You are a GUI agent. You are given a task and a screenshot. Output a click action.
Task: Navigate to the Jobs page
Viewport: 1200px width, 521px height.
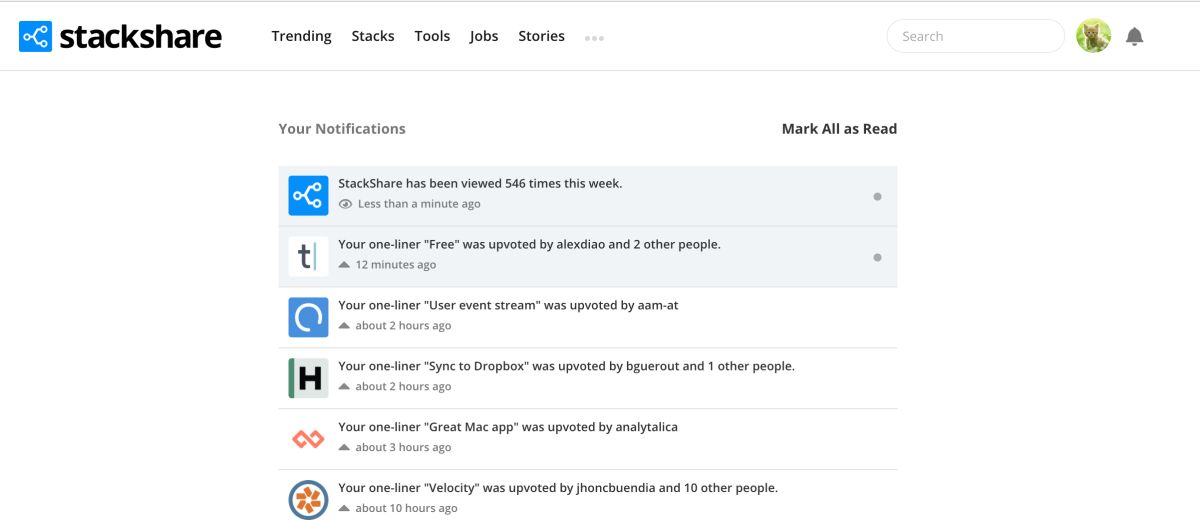[484, 36]
